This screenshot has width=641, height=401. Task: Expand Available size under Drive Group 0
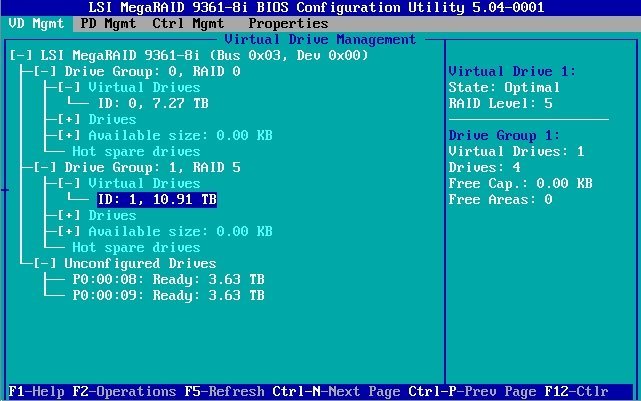click(x=69, y=135)
